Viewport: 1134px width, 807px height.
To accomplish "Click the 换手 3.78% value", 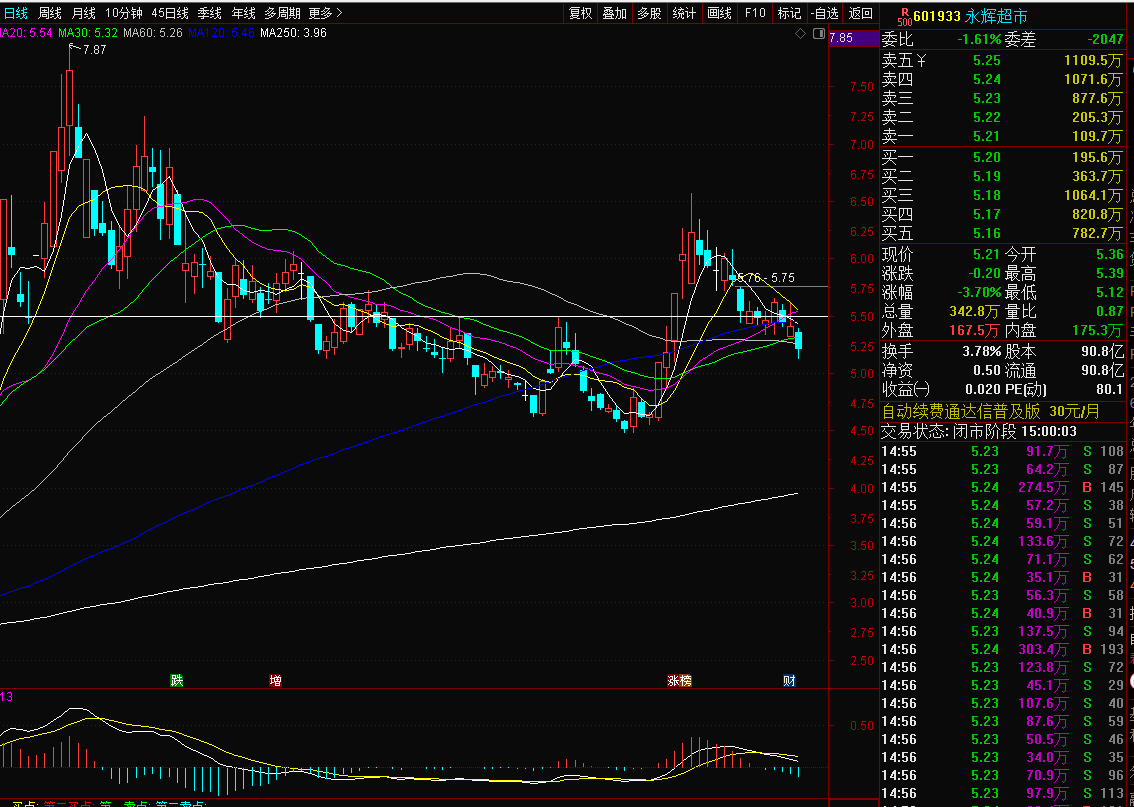I will click(981, 352).
